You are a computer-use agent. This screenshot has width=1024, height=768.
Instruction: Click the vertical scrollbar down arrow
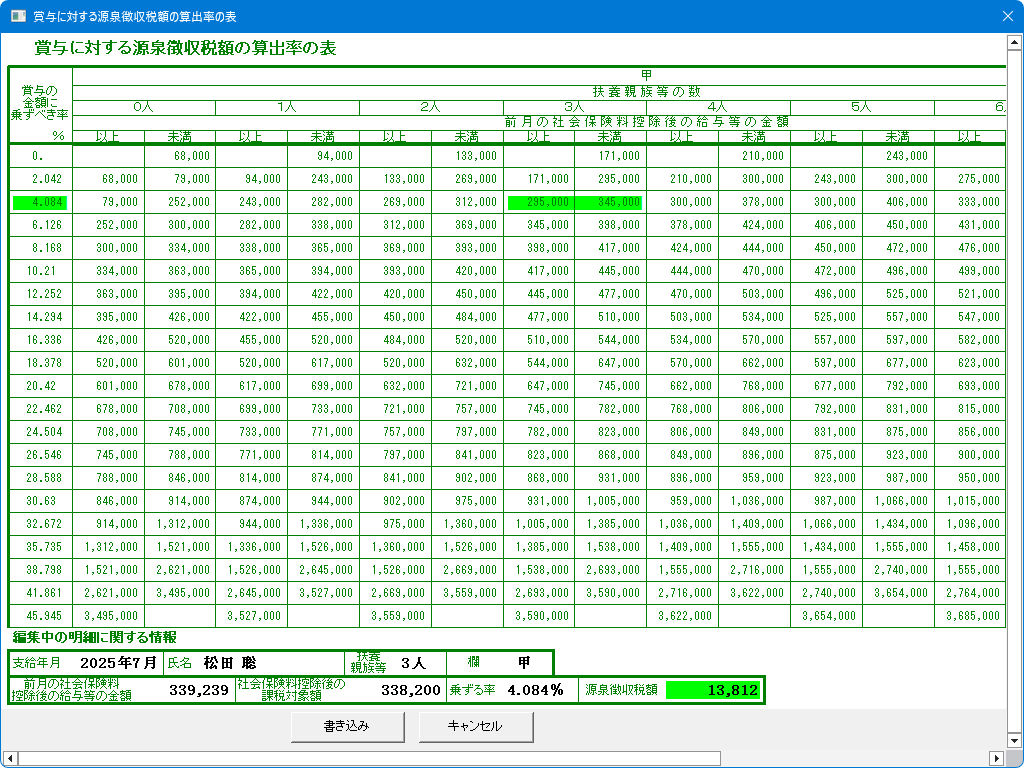[x=1014, y=742]
